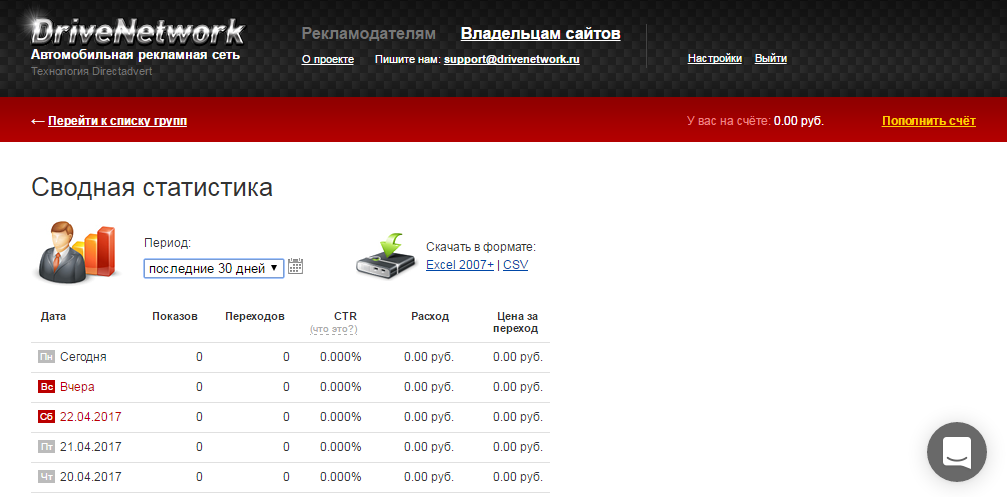Click the '(что это?)' CTR hint
This screenshot has width=1007, height=497.
(x=333, y=329)
